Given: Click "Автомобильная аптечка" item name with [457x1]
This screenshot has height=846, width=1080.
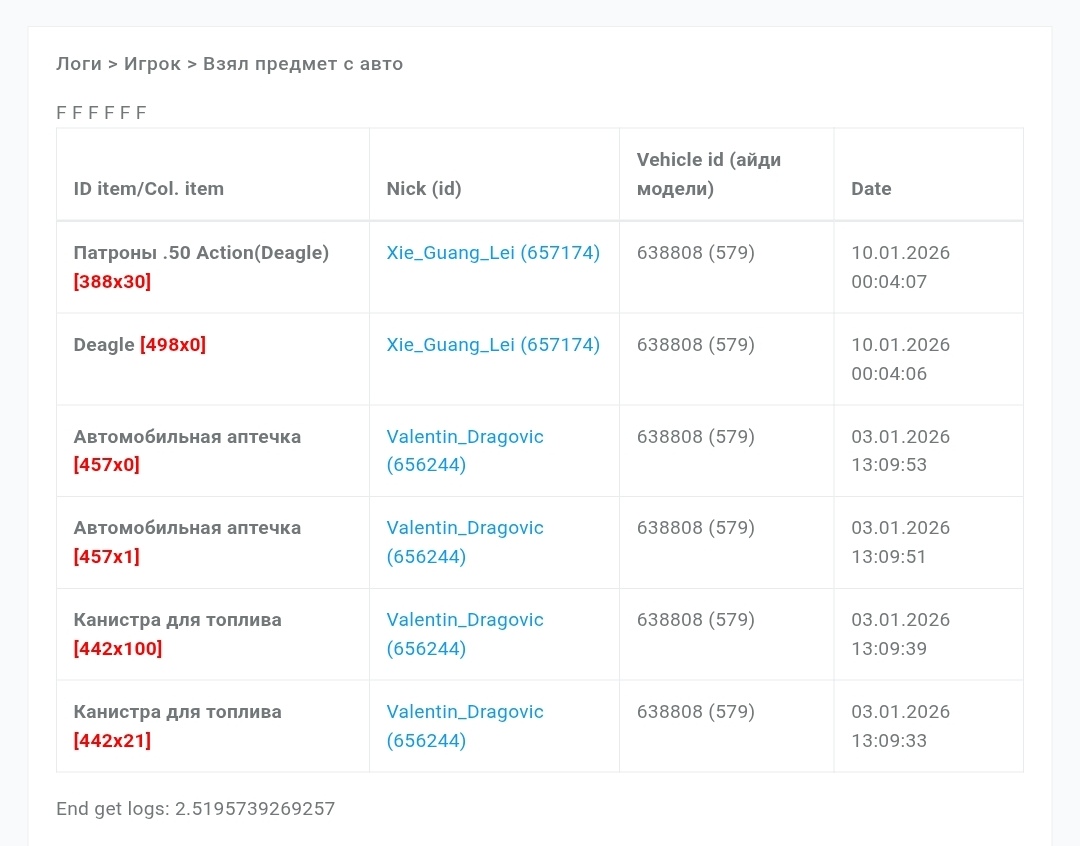Looking at the screenshot, I should (187, 528).
